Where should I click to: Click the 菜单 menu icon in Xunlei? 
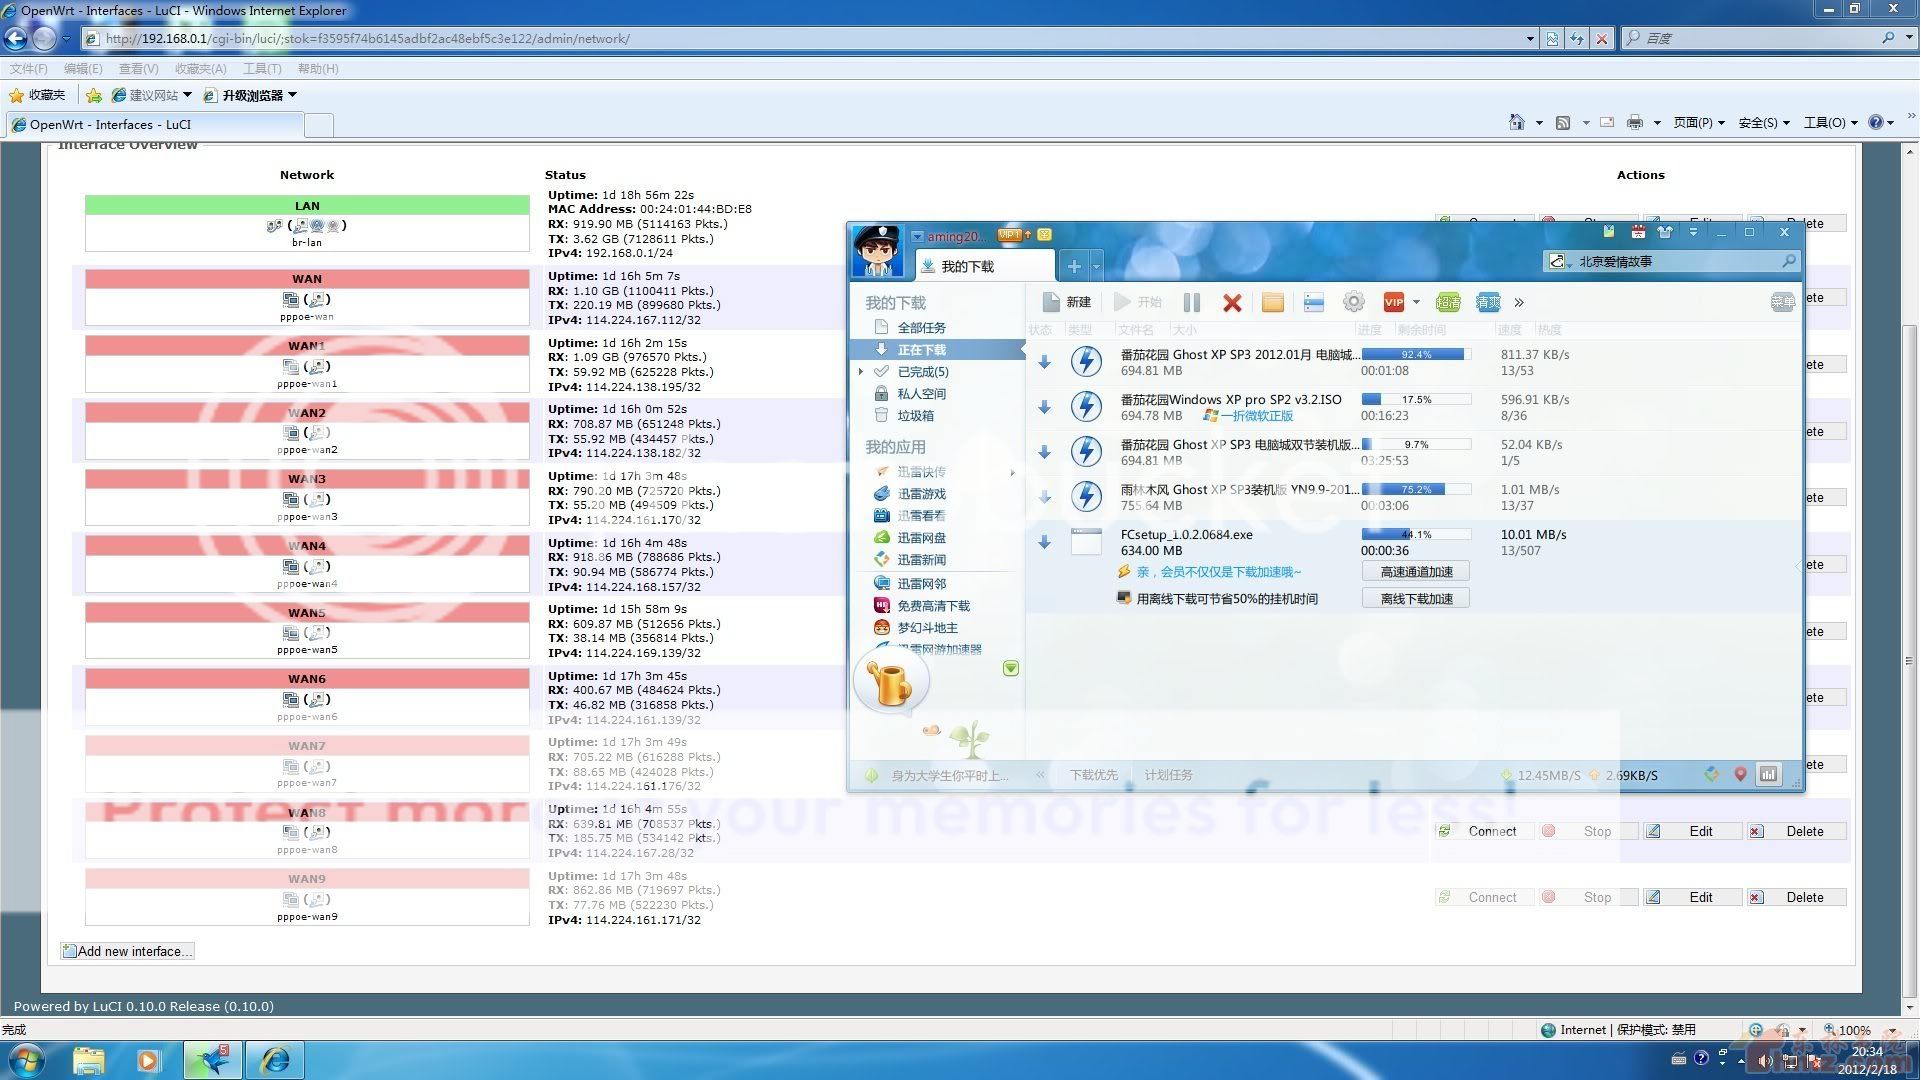click(x=1782, y=302)
